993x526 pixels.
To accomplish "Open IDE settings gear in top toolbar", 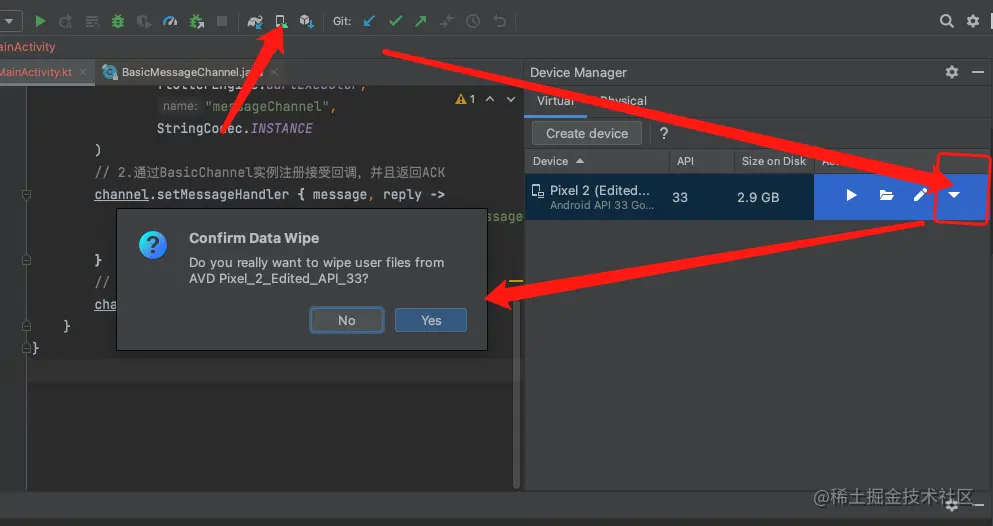I will (973, 22).
